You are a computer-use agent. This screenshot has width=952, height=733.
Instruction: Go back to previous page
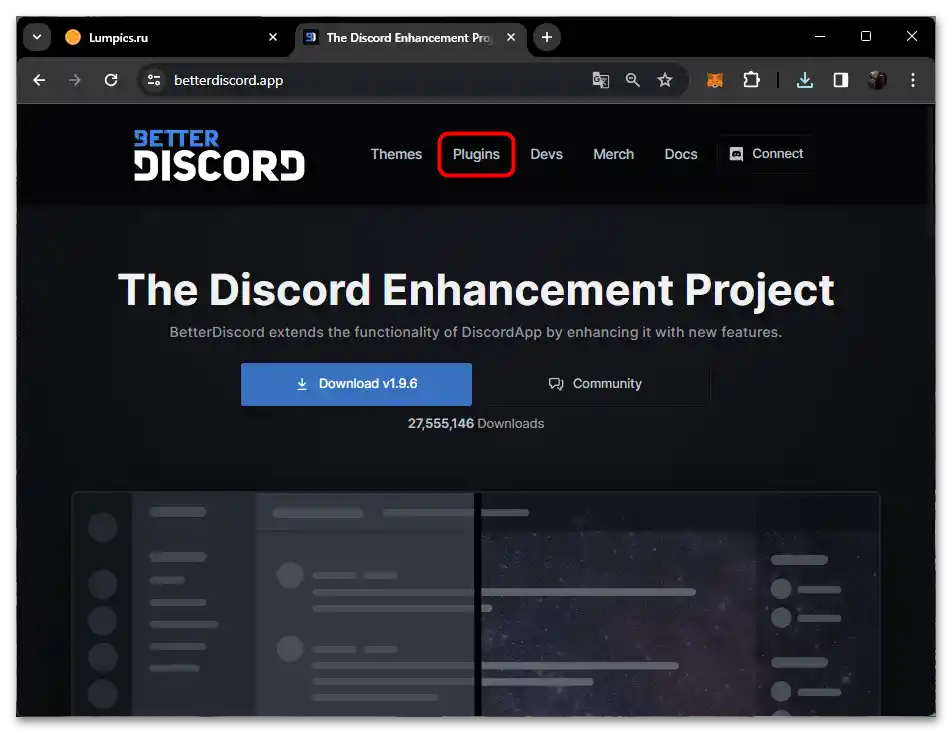click(39, 80)
